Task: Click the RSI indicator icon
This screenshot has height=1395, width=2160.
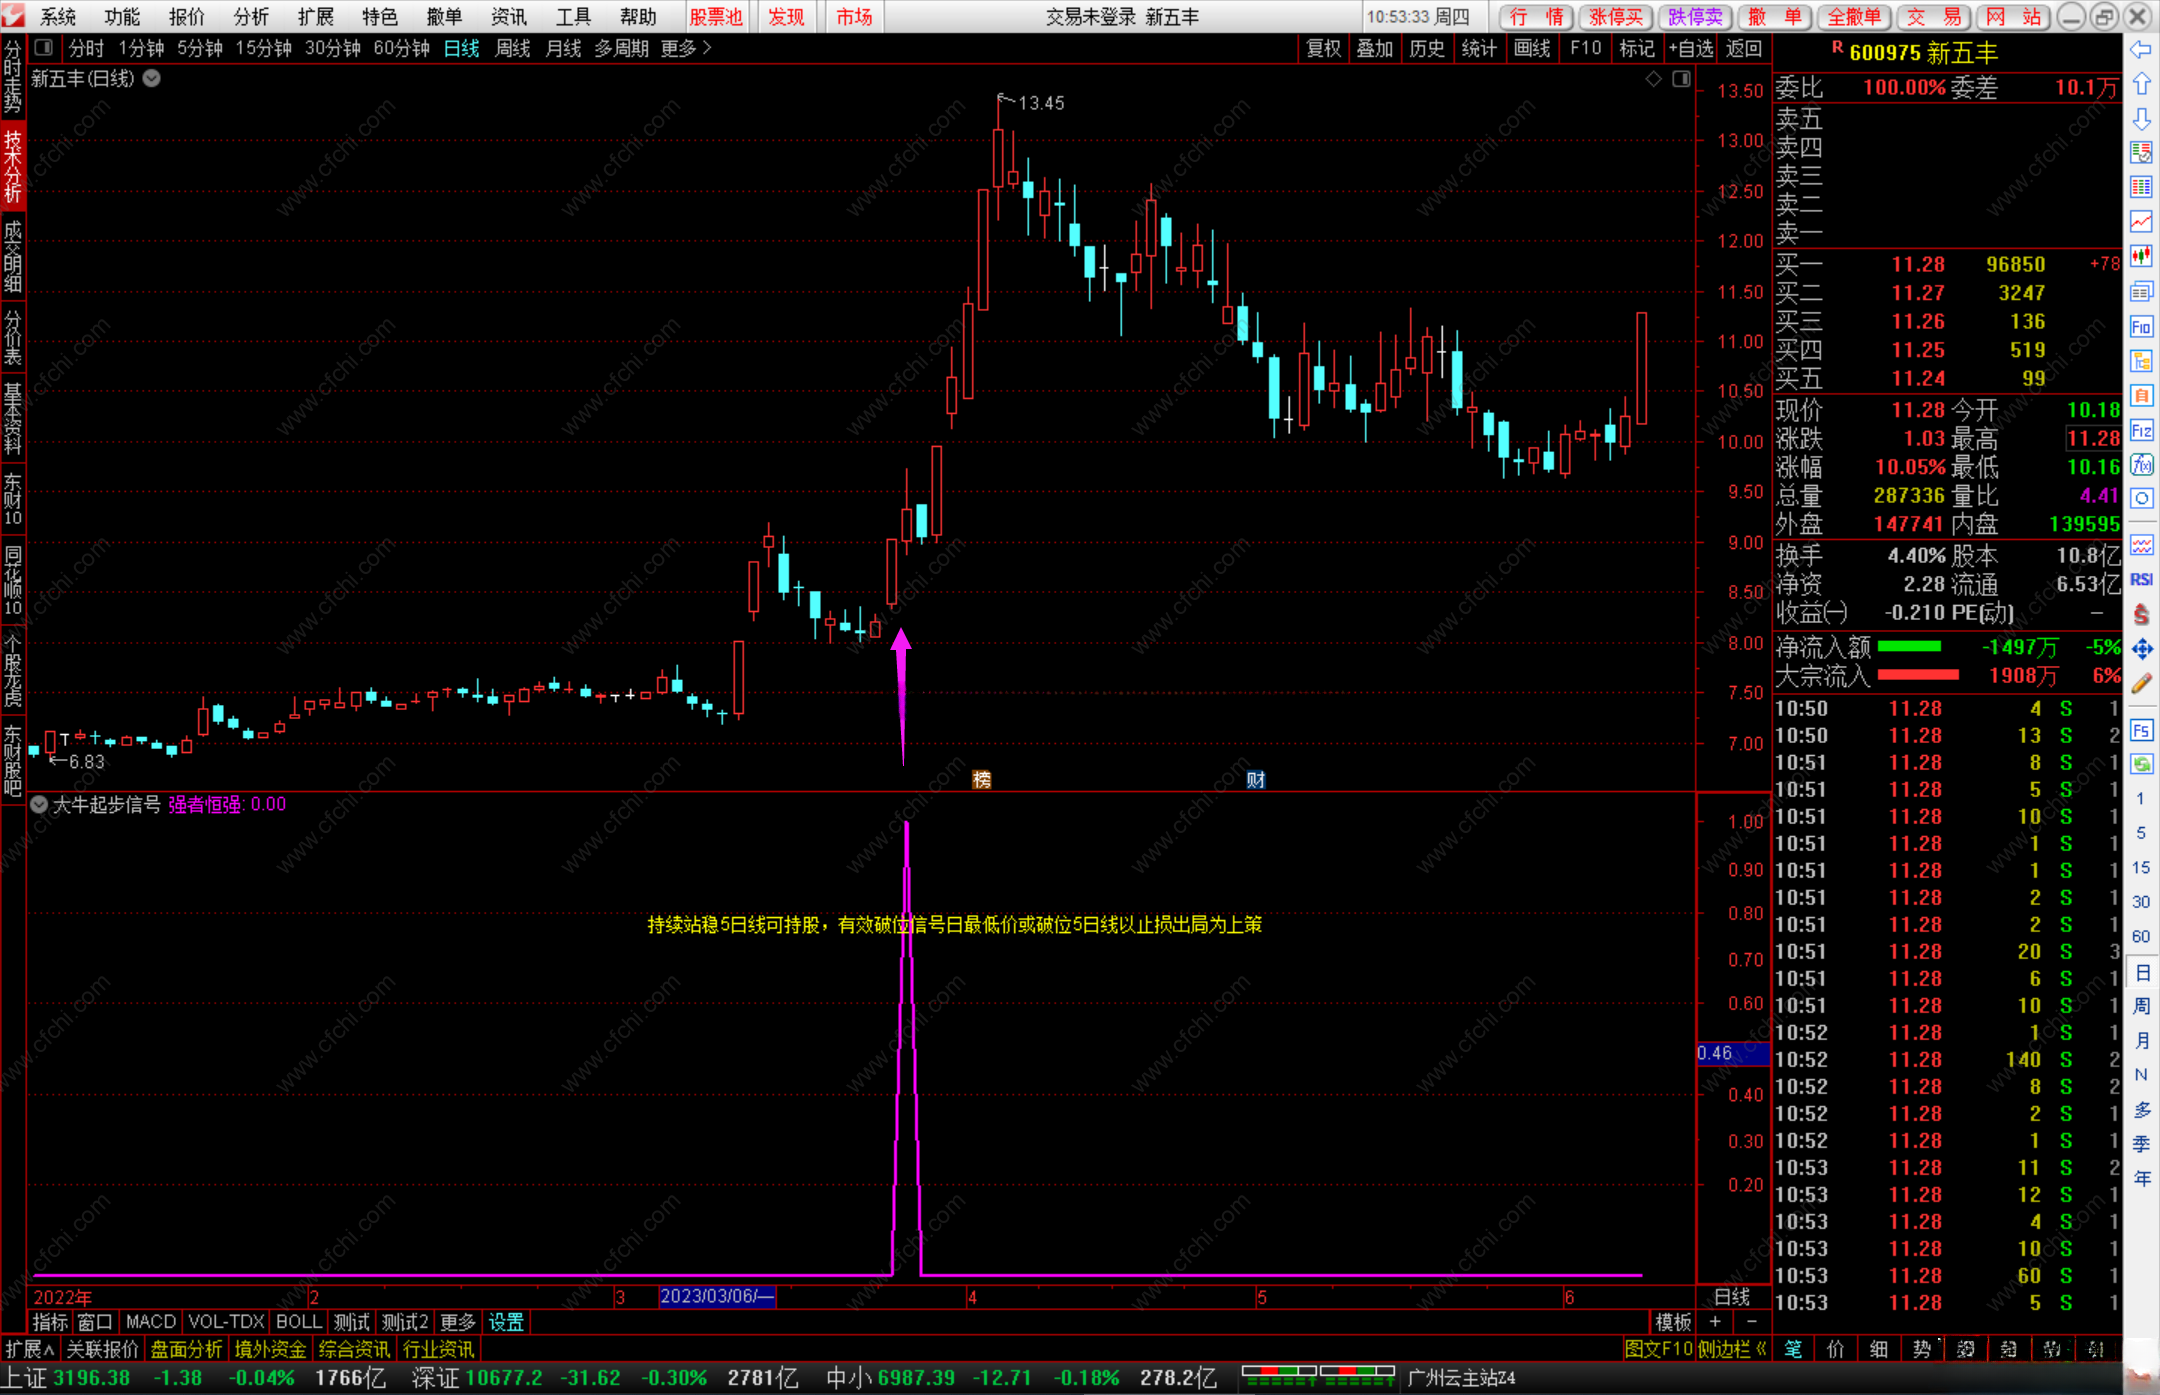Action: 2141,579
